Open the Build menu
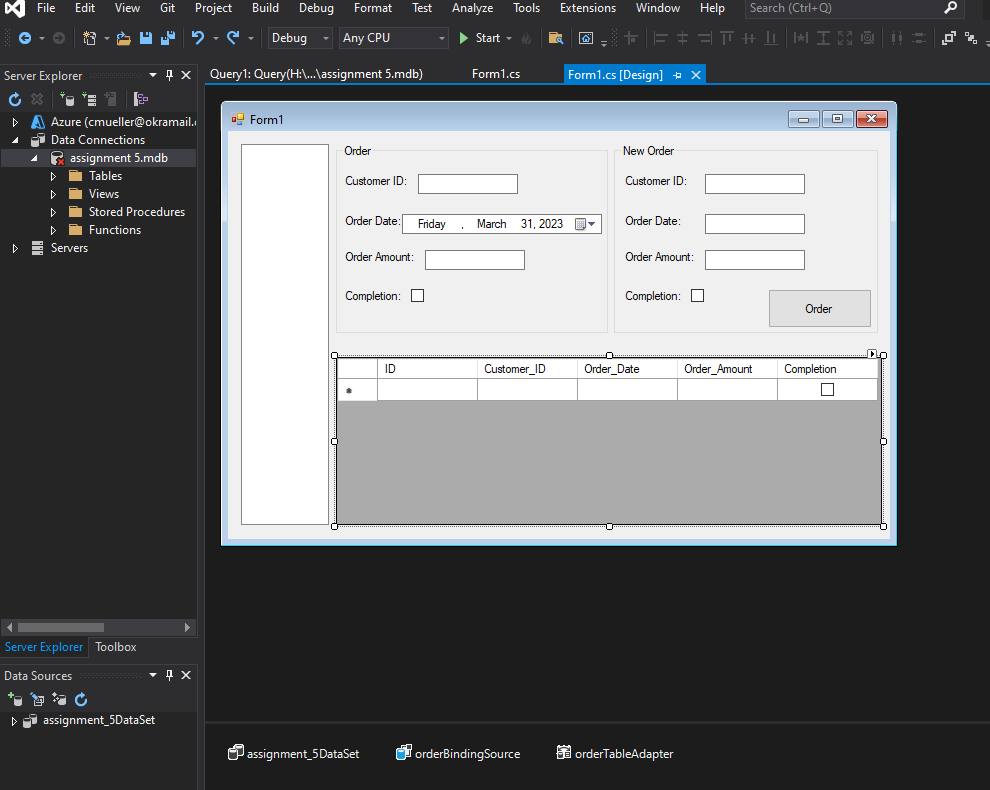The width and height of the screenshot is (990, 790). (x=265, y=8)
